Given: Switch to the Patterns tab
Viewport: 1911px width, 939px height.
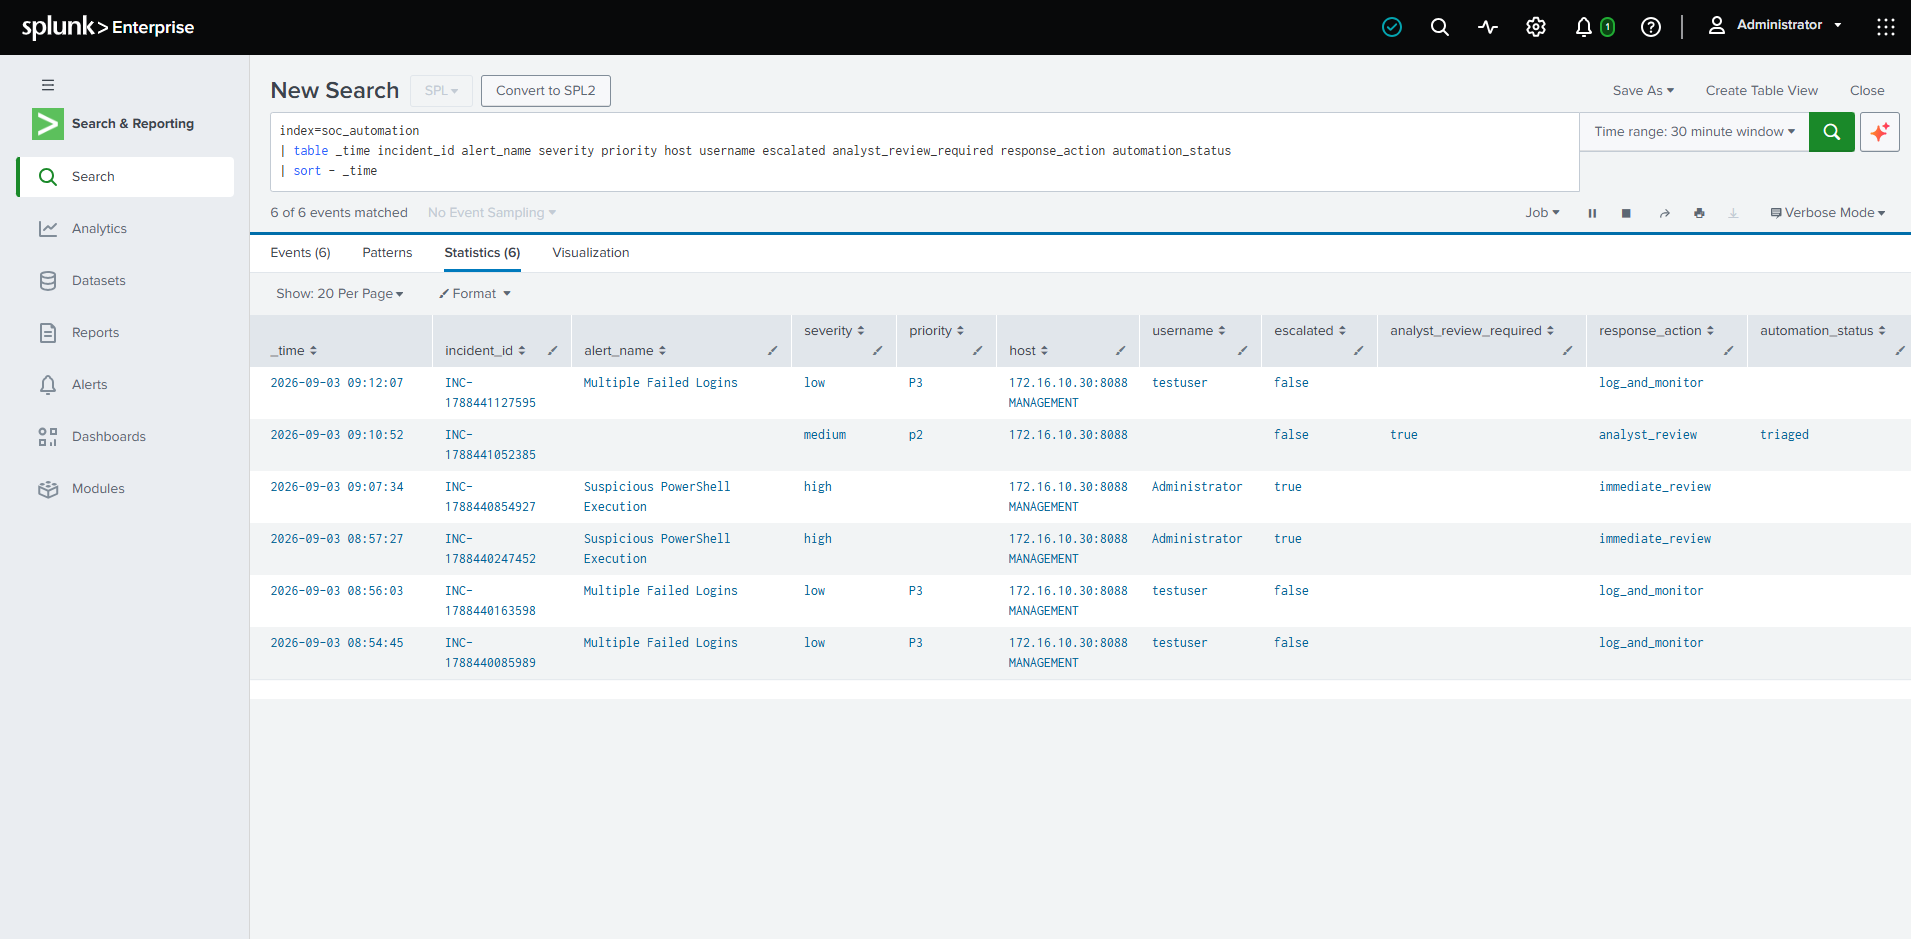Looking at the screenshot, I should coord(387,253).
